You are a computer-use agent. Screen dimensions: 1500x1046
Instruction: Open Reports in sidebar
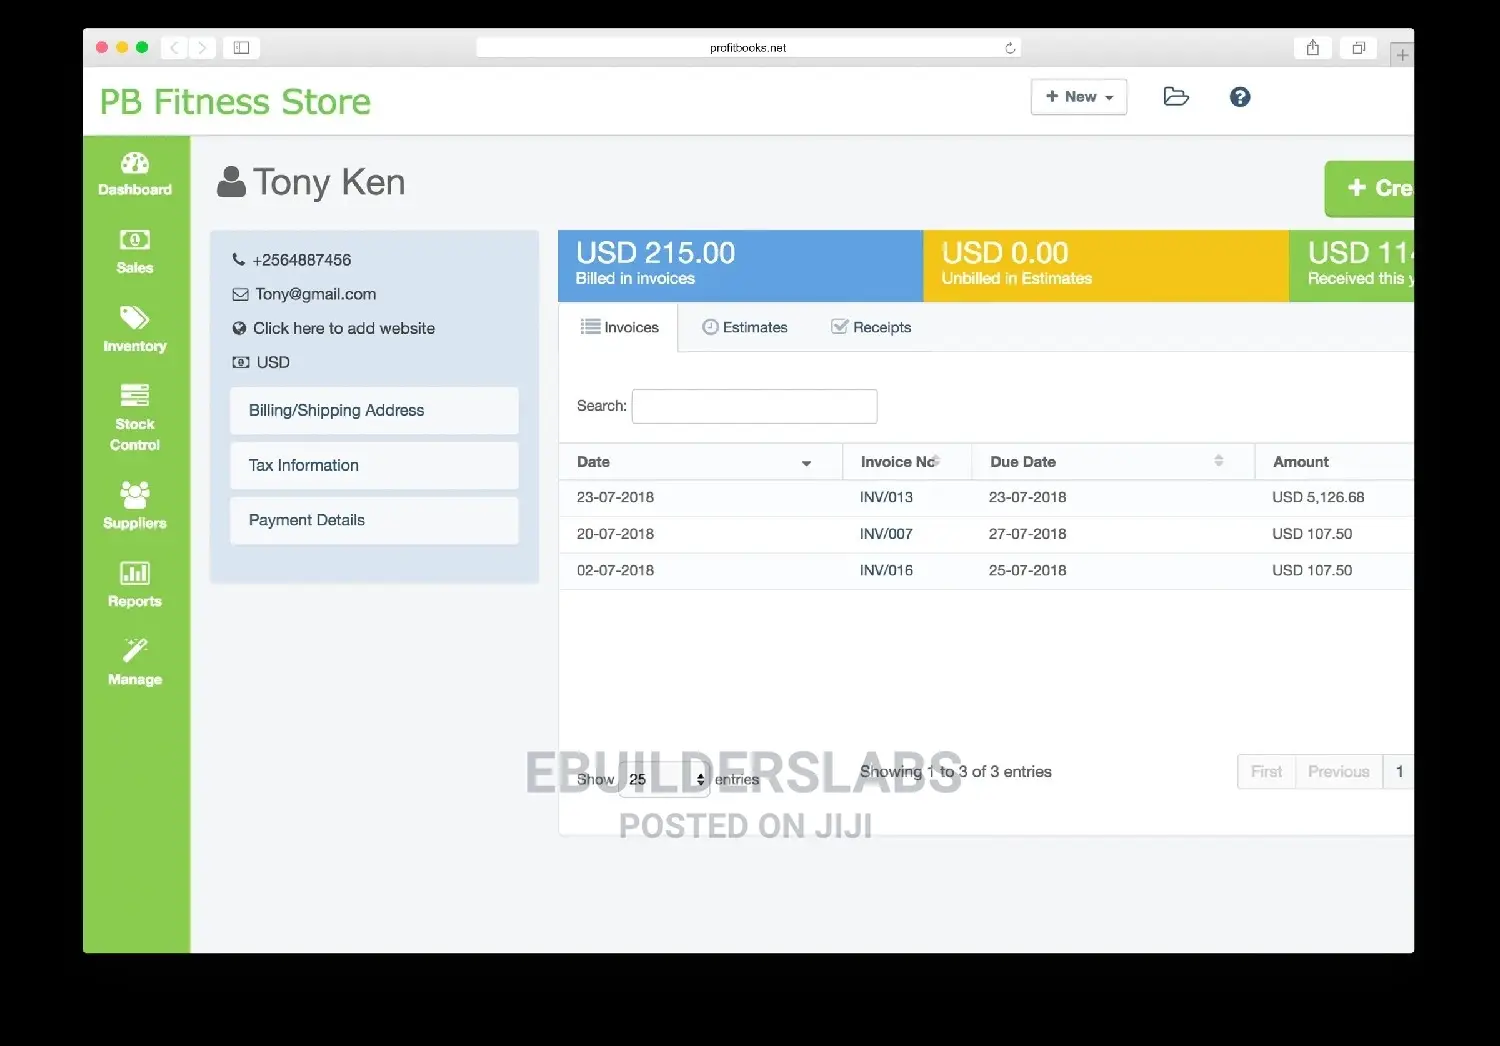tap(135, 584)
